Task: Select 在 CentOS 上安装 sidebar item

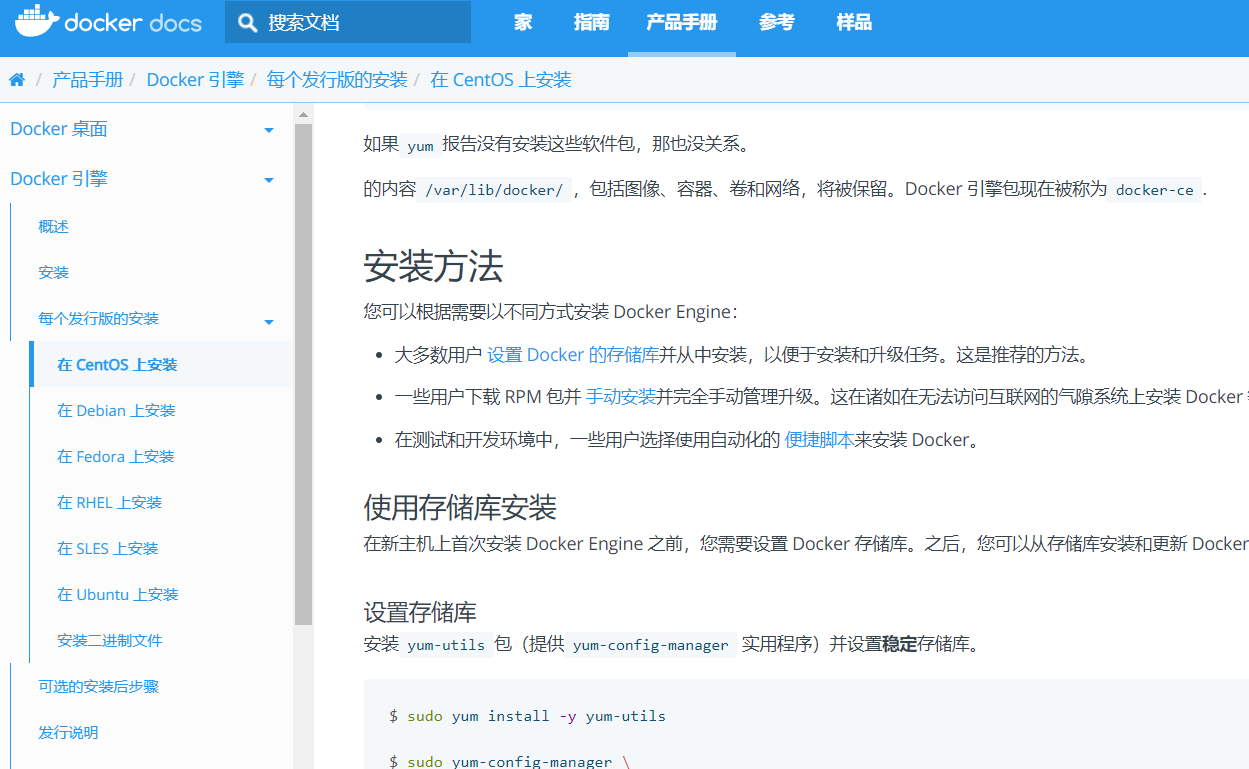Action: coord(117,365)
